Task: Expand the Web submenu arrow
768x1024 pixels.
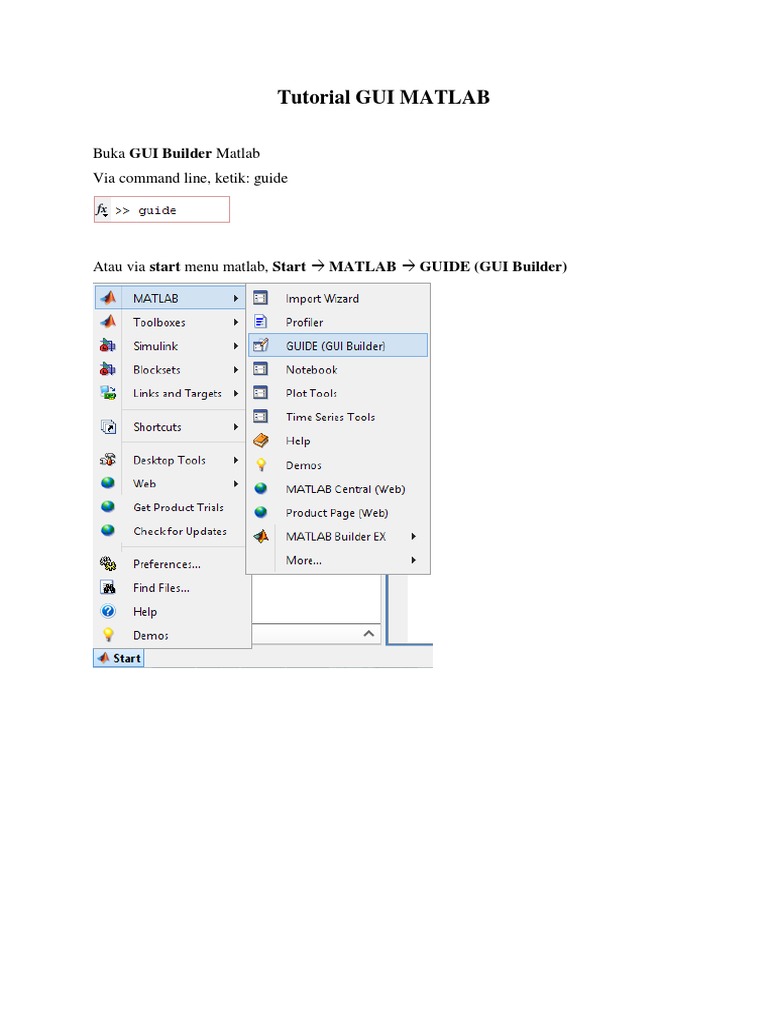Action: [x=236, y=484]
